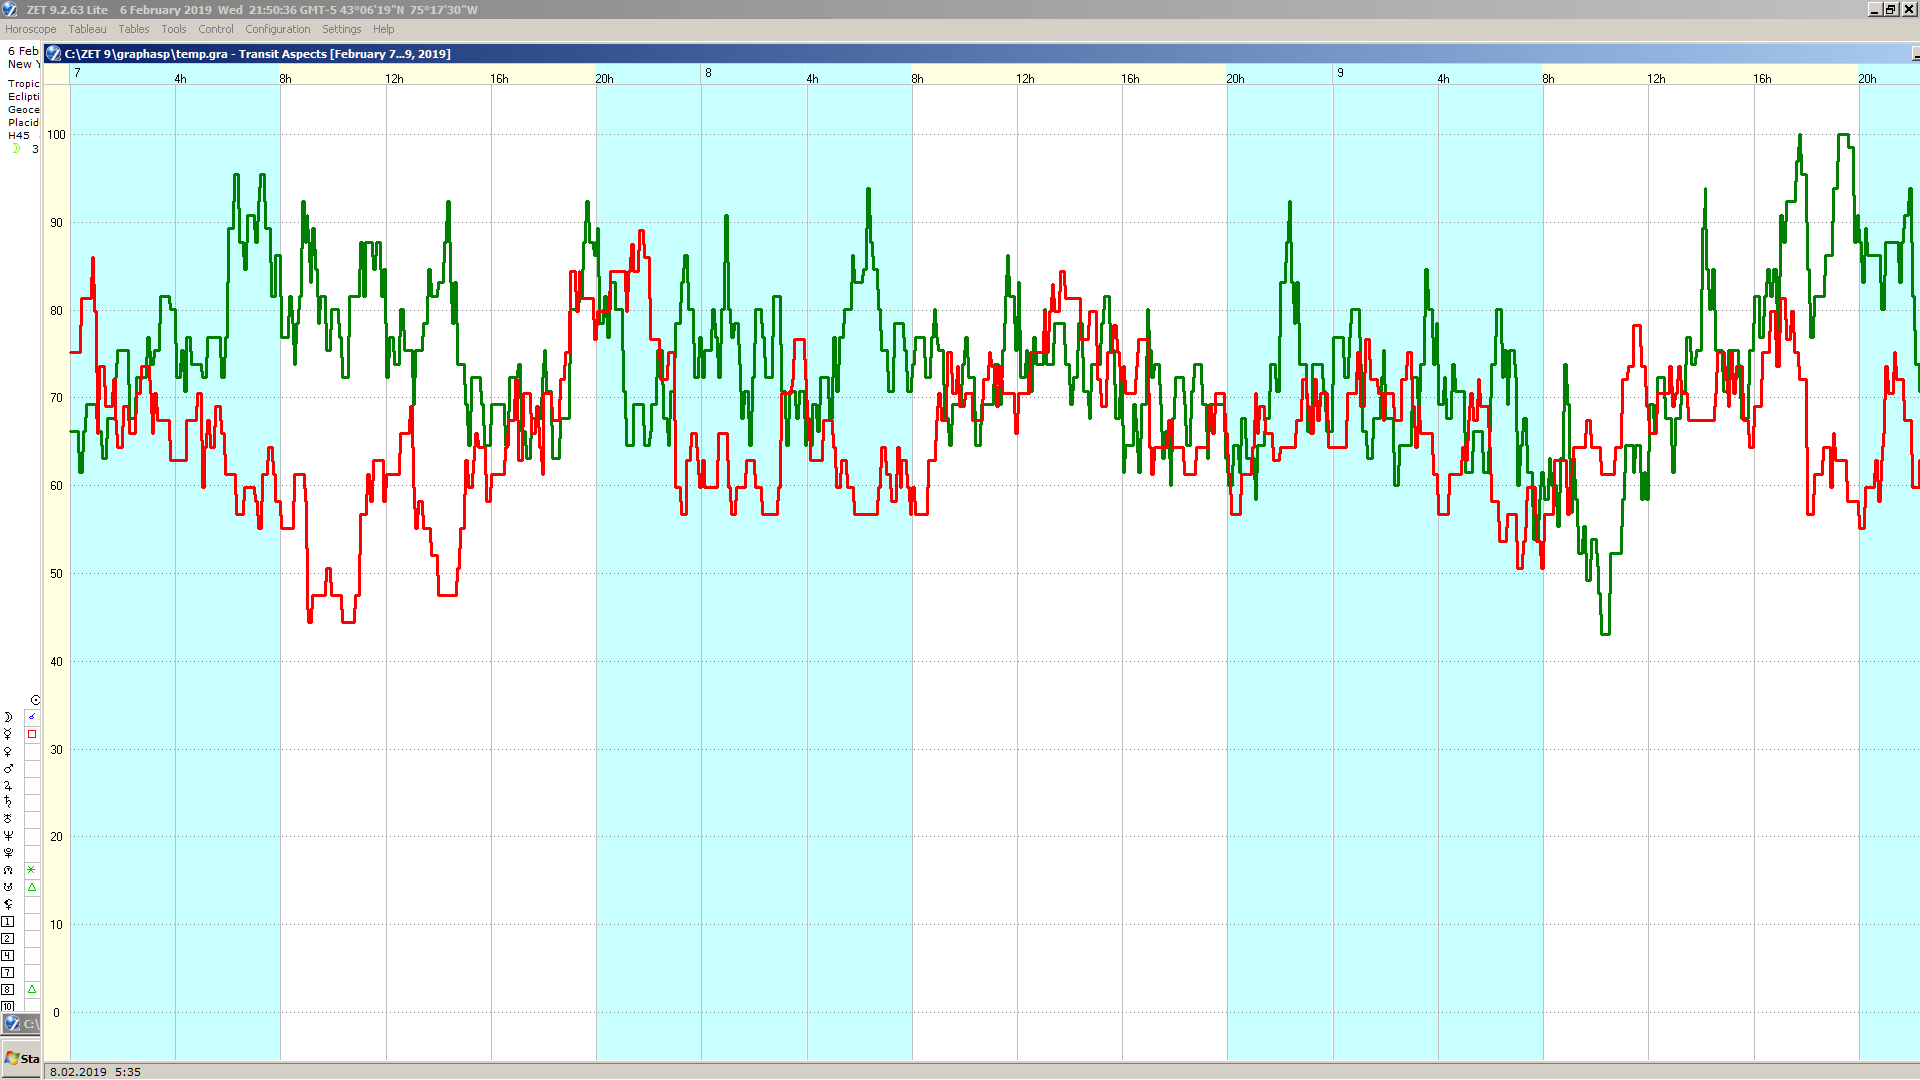Open the Settings menu
The height and width of the screenshot is (1080, 1920).
tap(341, 29)
